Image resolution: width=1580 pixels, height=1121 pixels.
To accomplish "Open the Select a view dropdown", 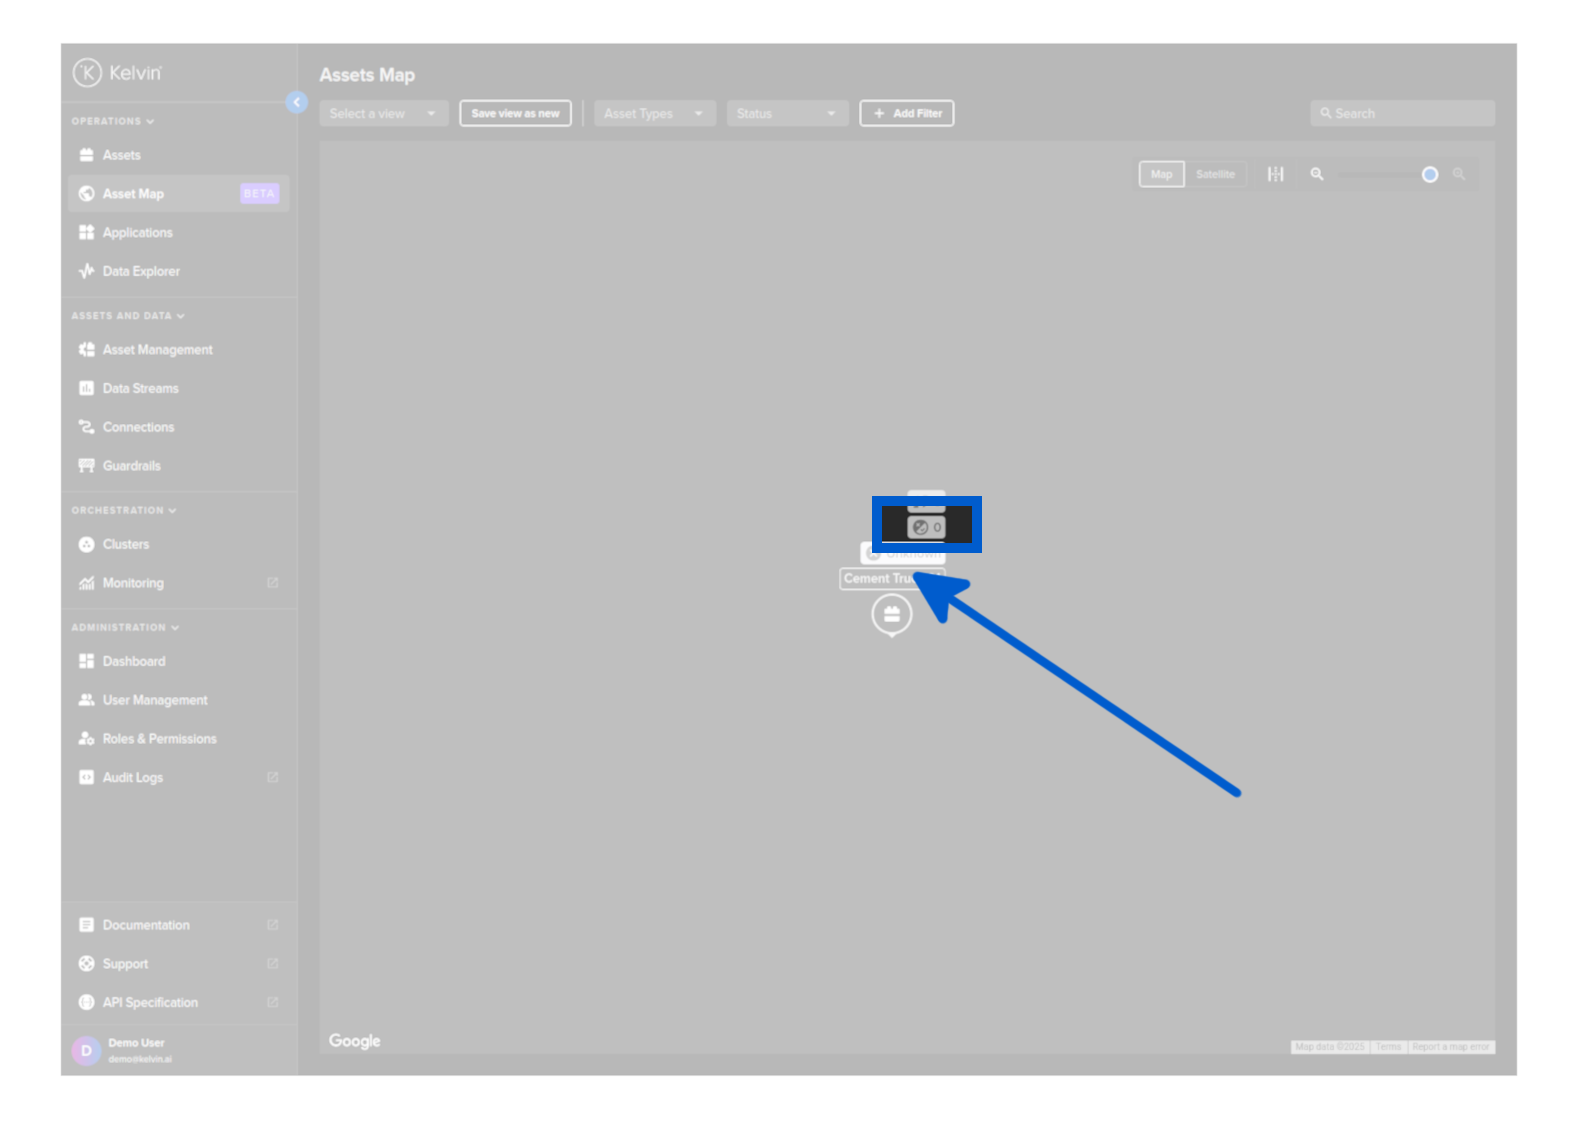I will (x=382, y=114).
